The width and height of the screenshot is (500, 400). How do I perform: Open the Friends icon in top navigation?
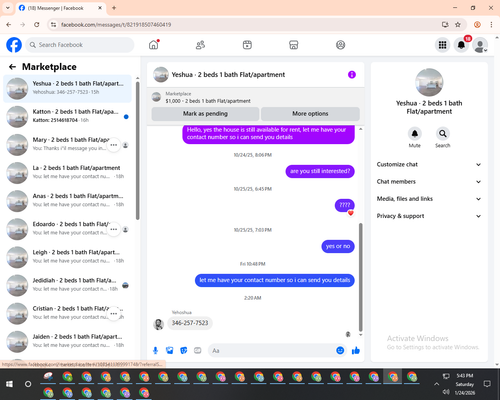[200, 45]
